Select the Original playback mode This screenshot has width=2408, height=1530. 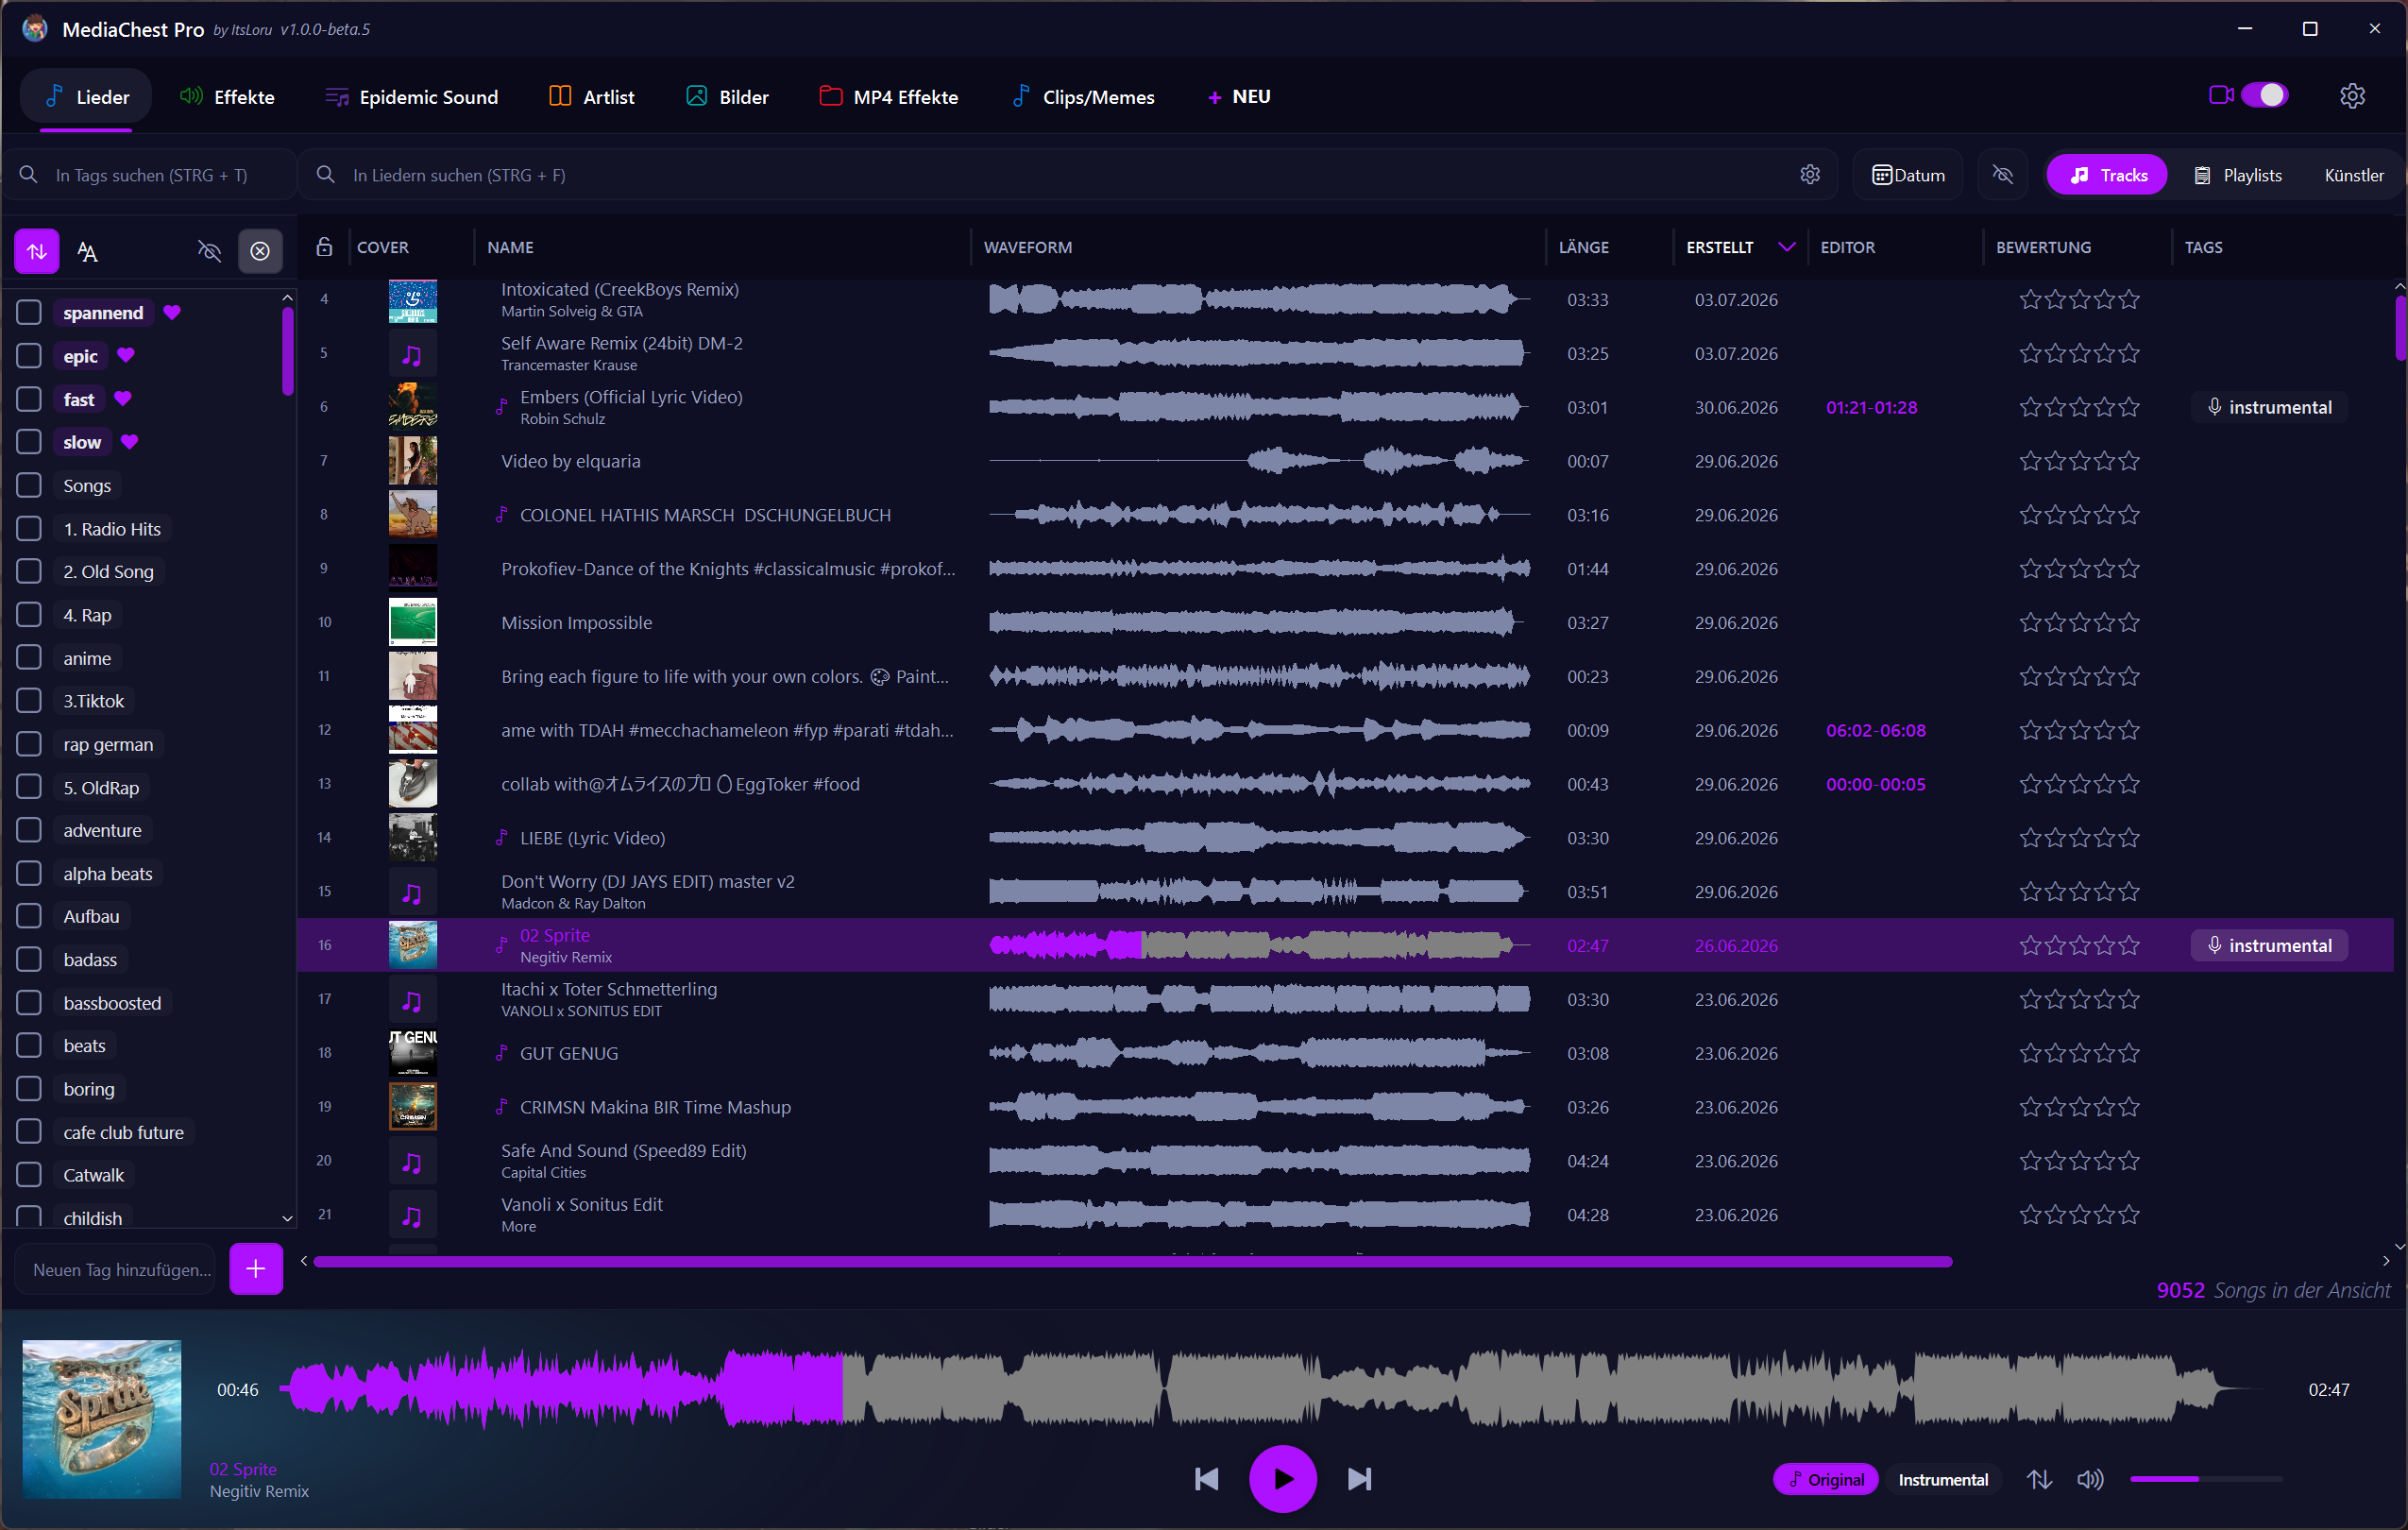1825,1479
